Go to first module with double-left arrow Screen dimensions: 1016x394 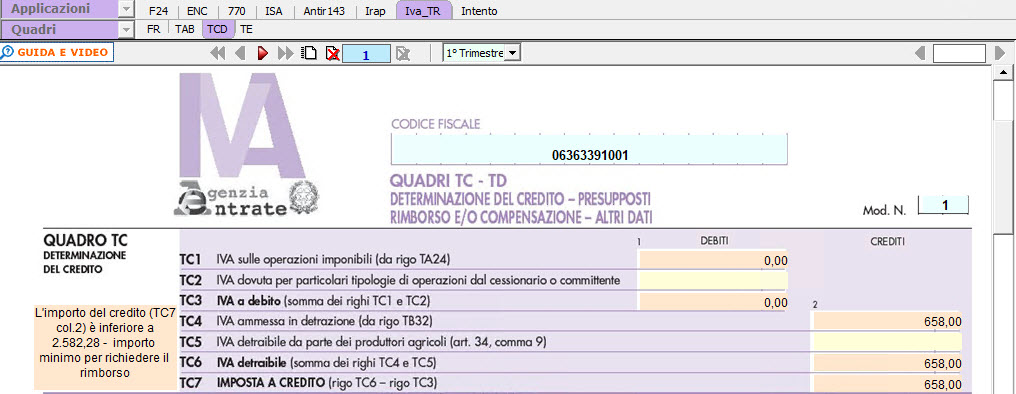[218, 53]
